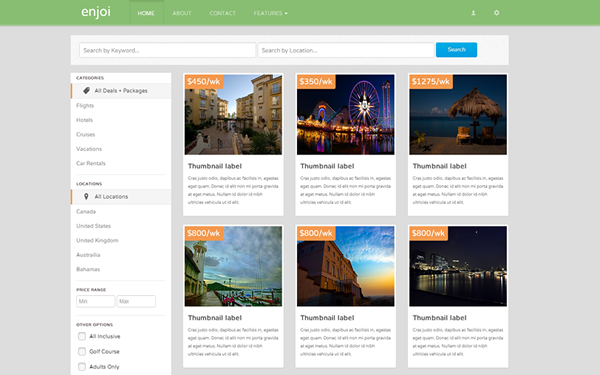Viewport: 600px width, 375px height.
Task: Focus the Search by Keyword field
Action: pos(167,50)
